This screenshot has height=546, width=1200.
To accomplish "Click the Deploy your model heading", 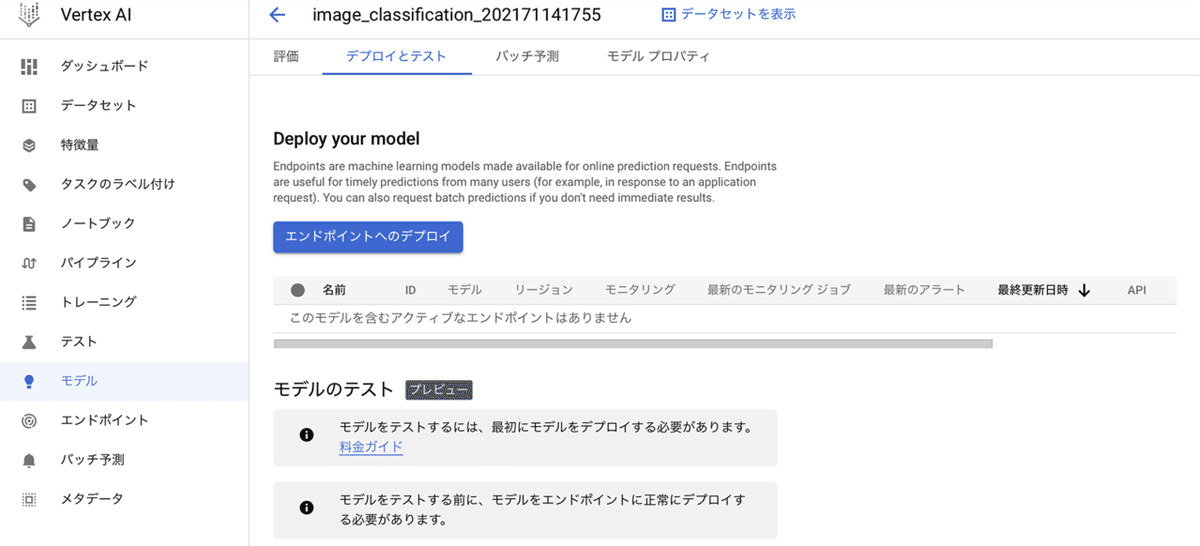I will pyautogui.click(x=346, y=139).
